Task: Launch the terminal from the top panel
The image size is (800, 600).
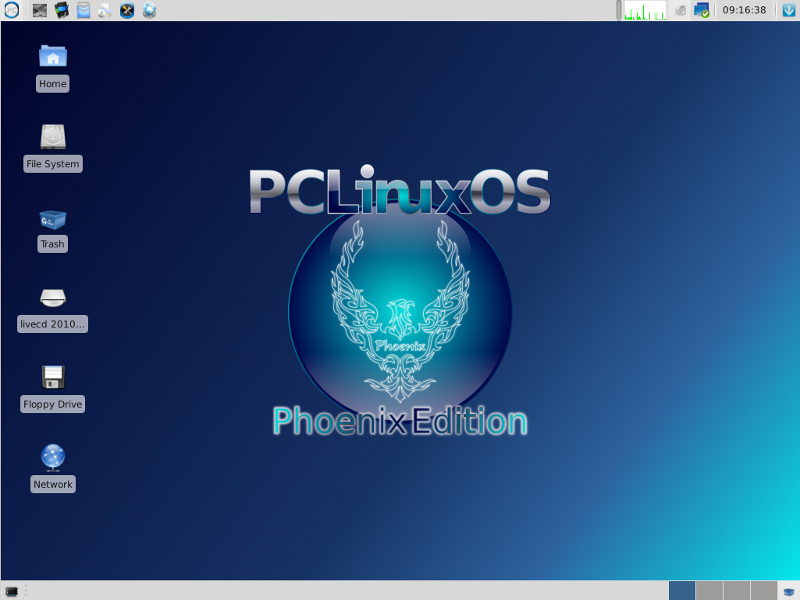Action: [x=40, y=11]
